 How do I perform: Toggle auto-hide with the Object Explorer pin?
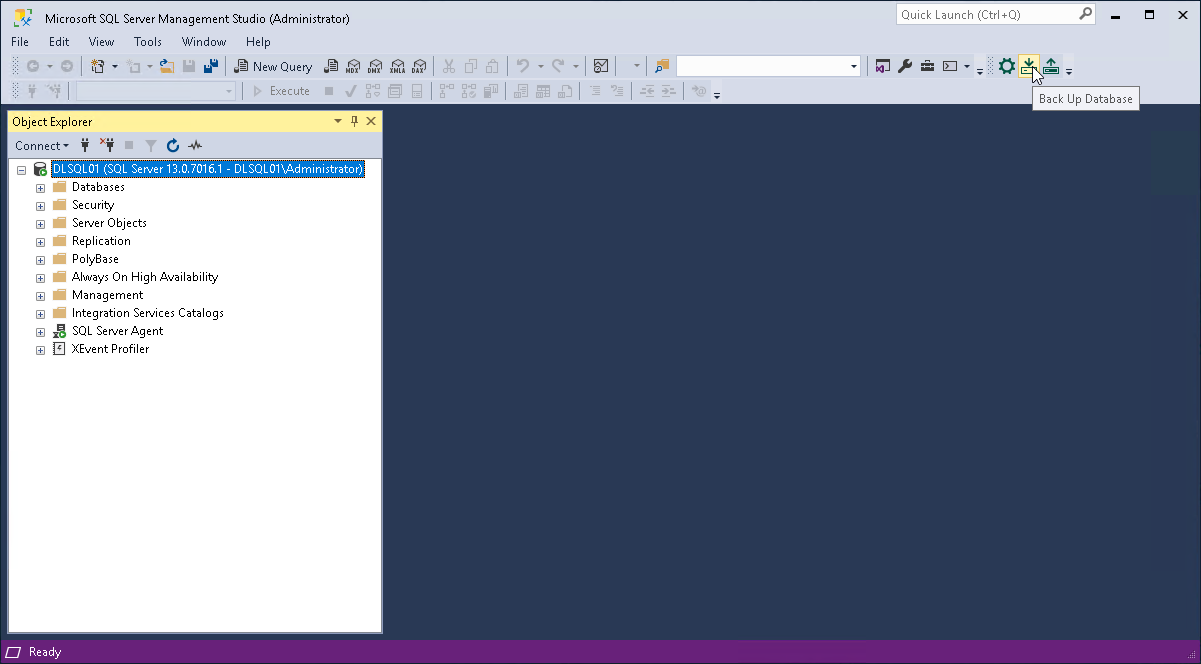354,121
